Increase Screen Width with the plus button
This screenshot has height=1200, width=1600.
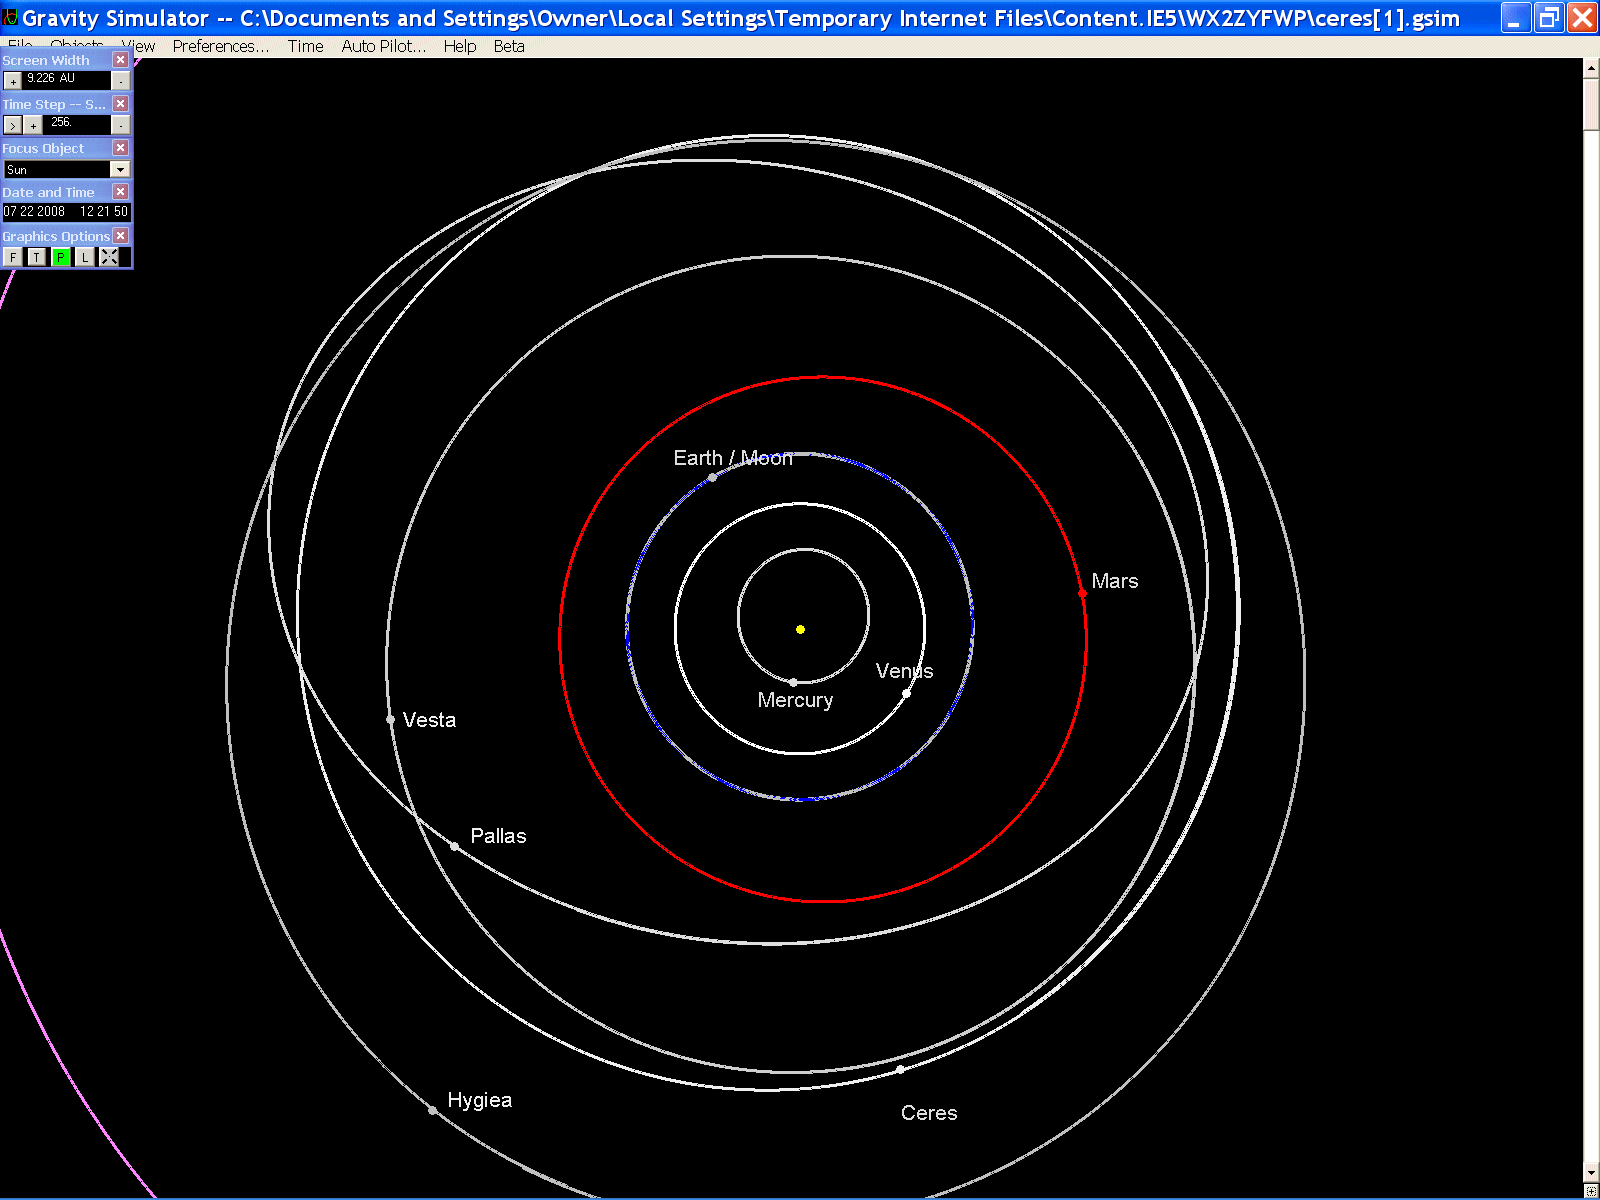pos(12,80)
